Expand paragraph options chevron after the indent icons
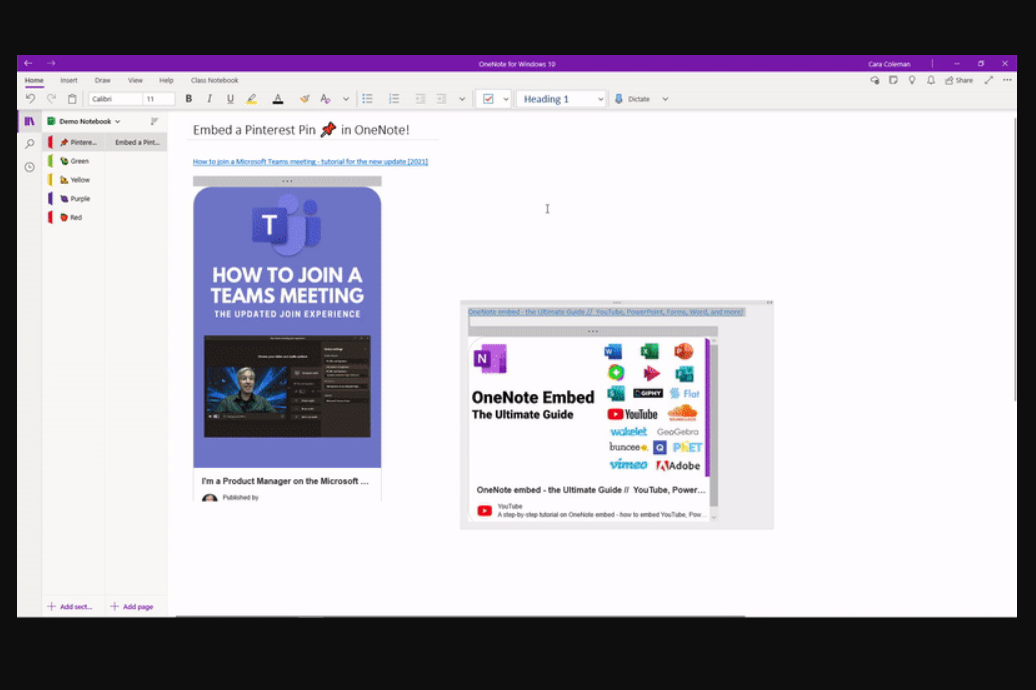1036x690 pixels. (x=462, y=99)
